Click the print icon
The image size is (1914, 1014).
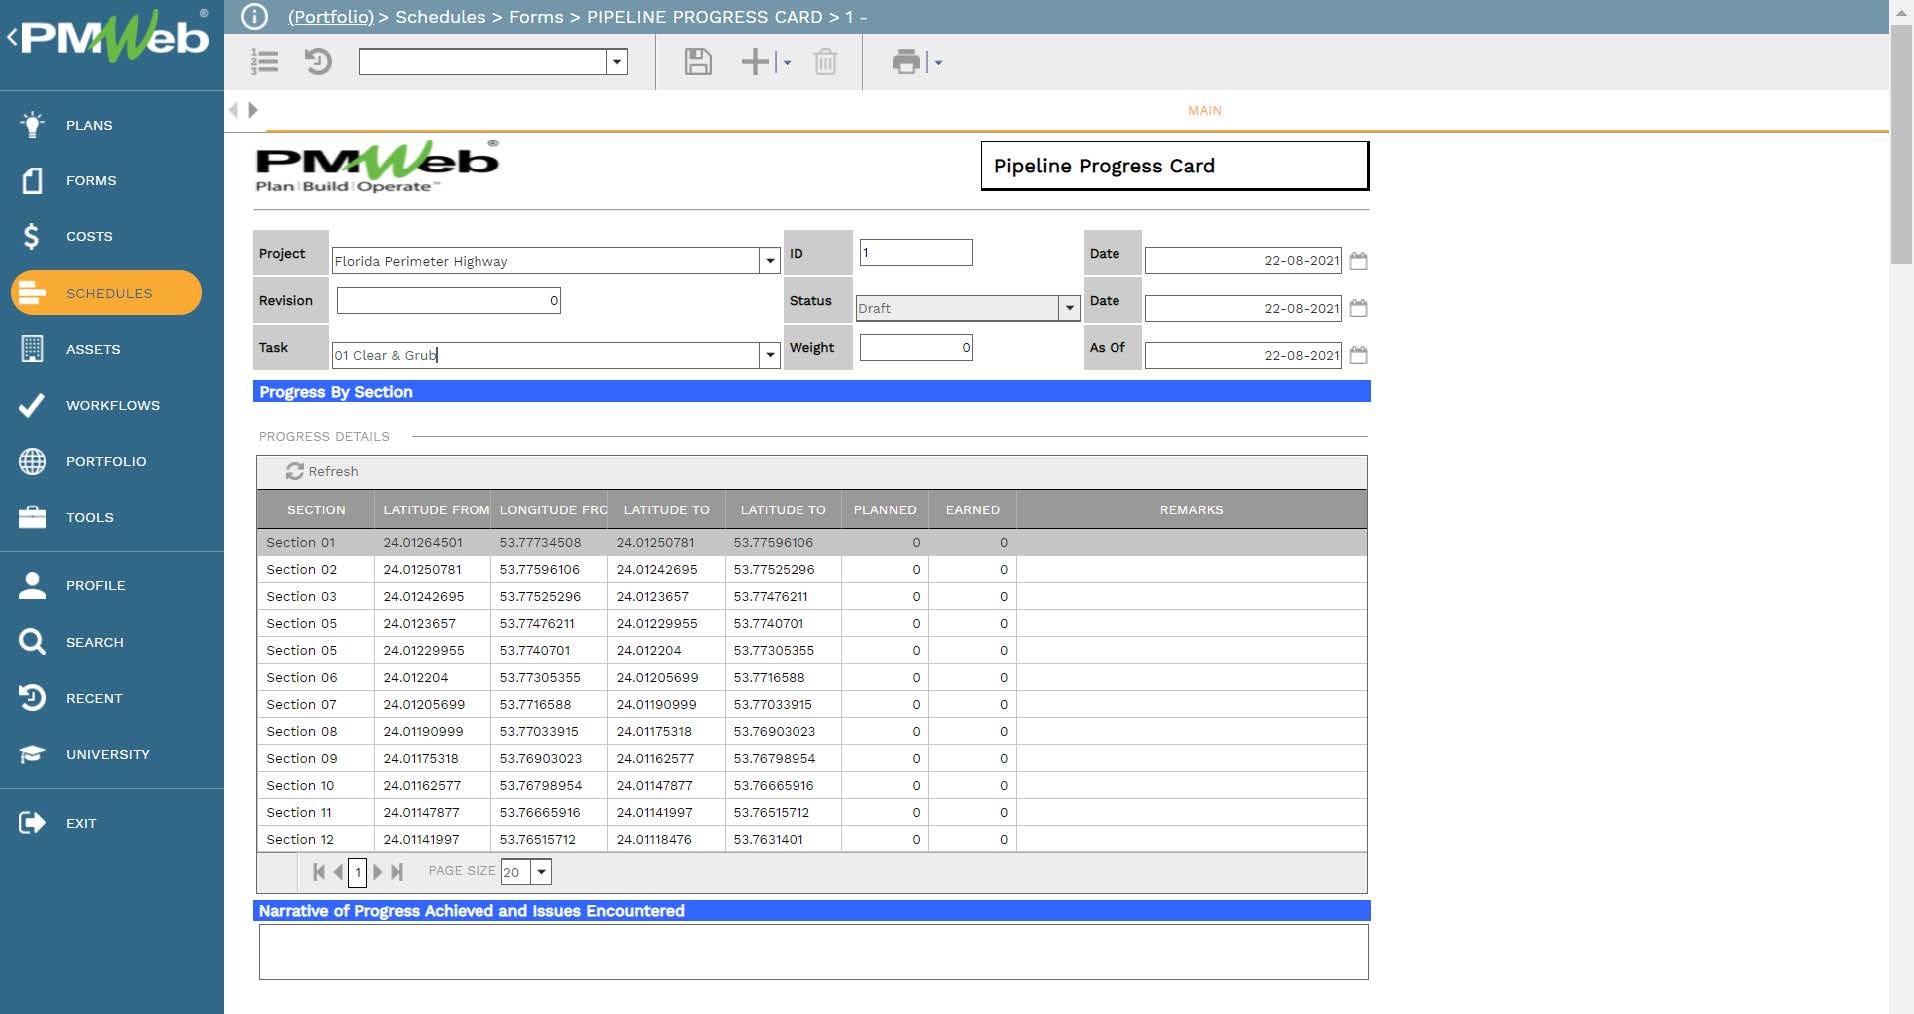tap(906, 62)
